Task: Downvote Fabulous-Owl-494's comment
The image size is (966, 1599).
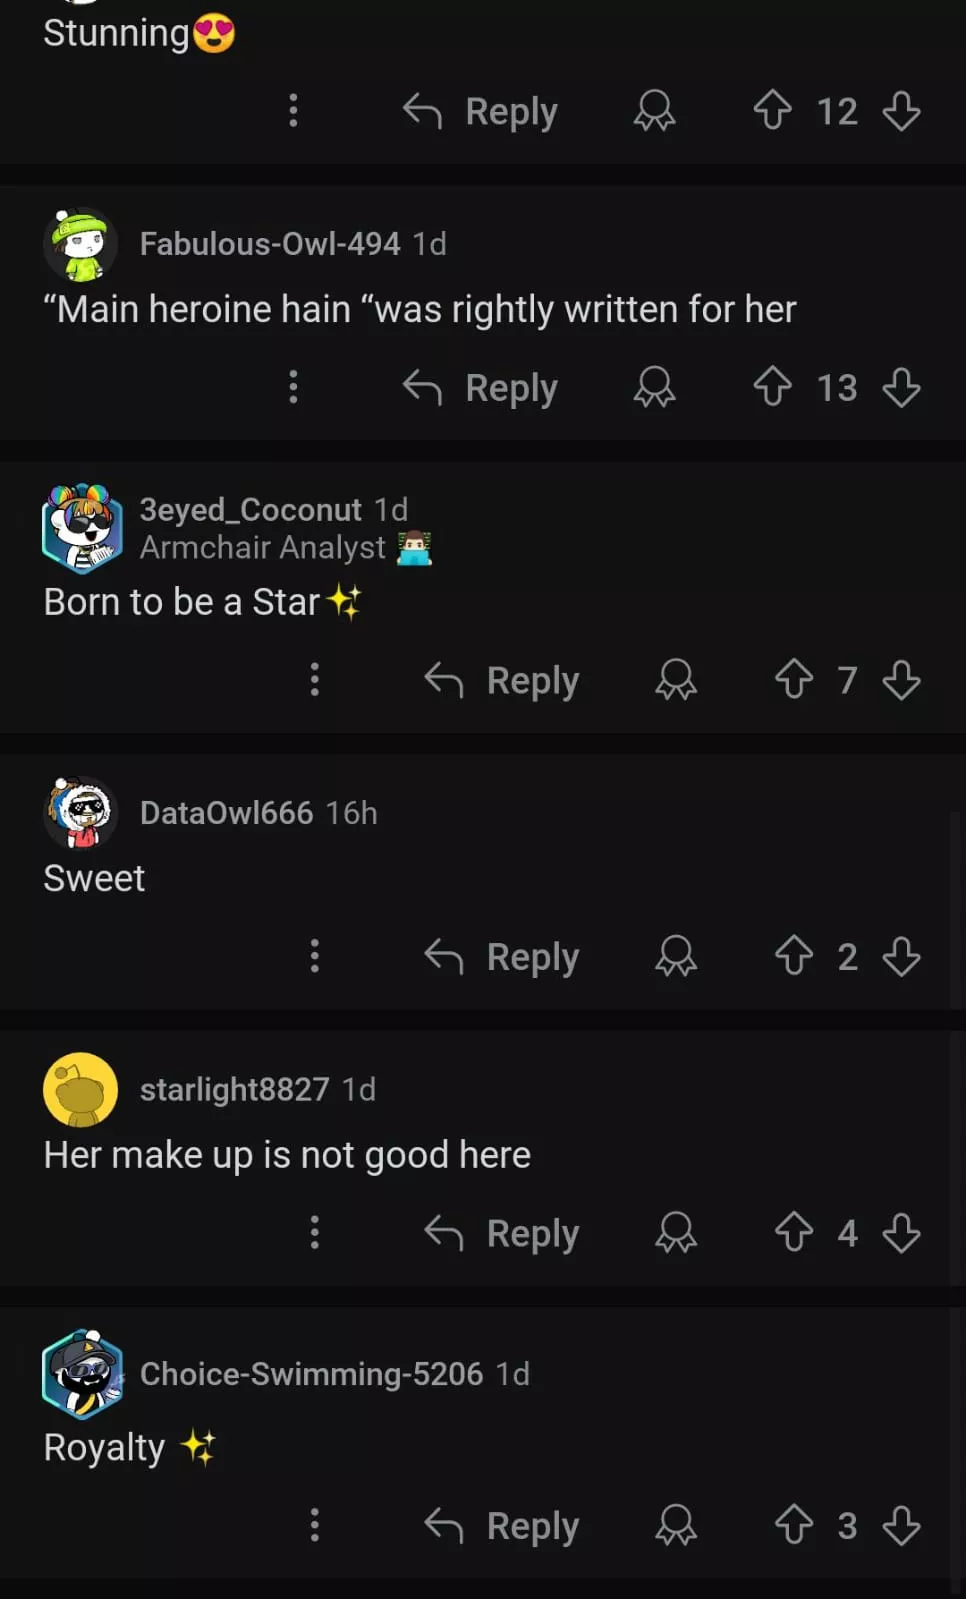Action: pos(901,388)
